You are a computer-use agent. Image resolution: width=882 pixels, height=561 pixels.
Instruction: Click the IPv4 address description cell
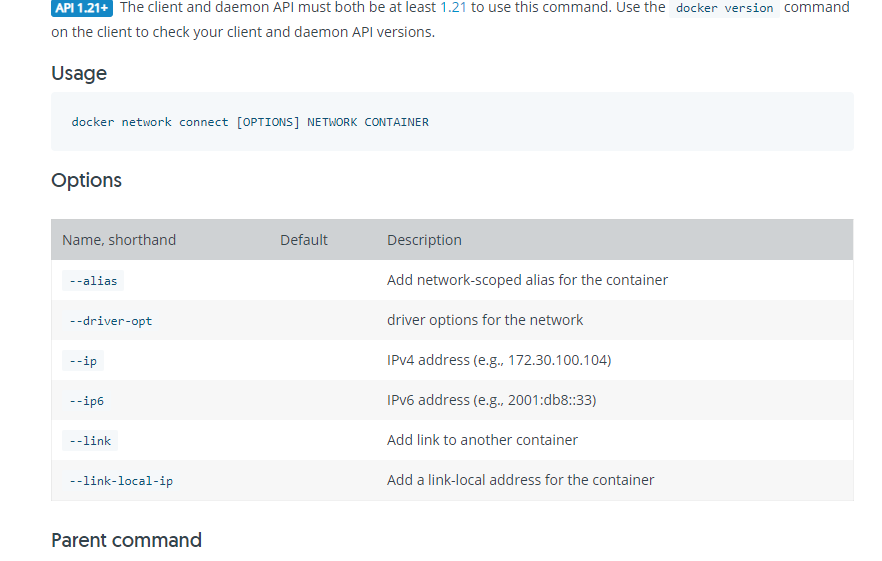click(x=499, y=360)
